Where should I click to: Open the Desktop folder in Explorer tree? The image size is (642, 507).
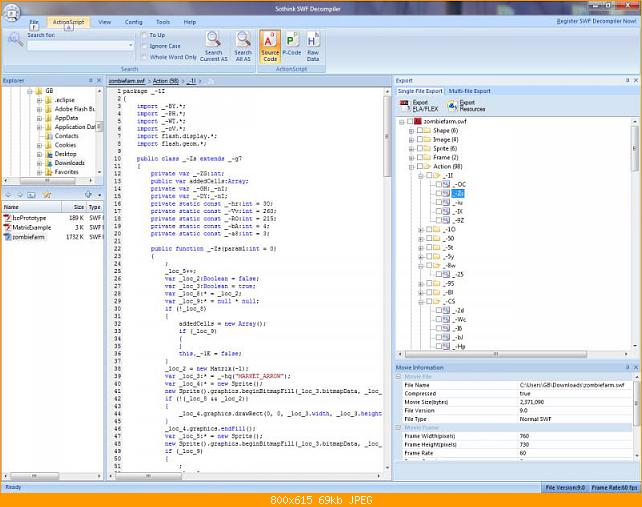pos(65,154)
